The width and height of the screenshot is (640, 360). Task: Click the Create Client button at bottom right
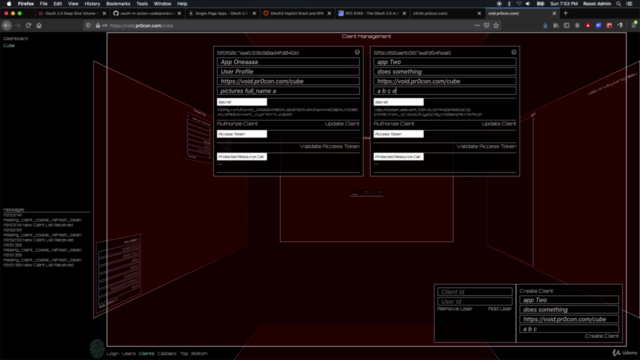coord(602,336)
